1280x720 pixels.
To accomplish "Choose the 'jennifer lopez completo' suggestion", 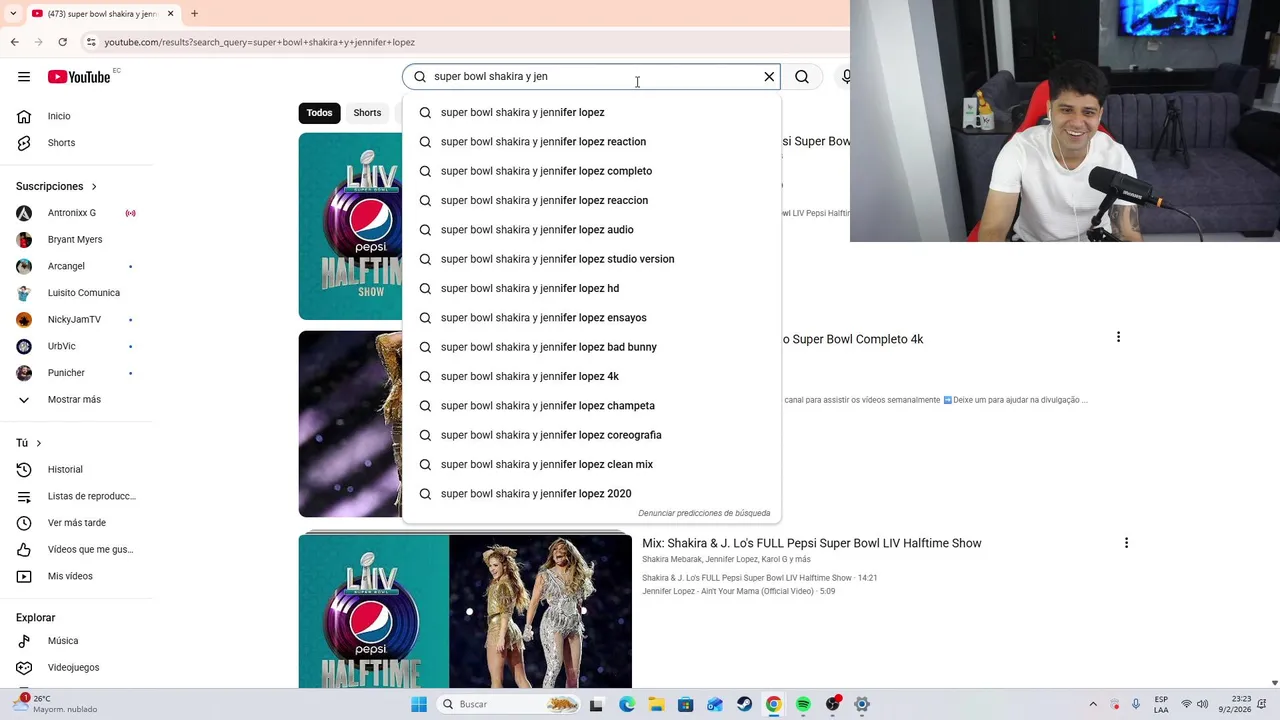I will click(x=591, y=171).
